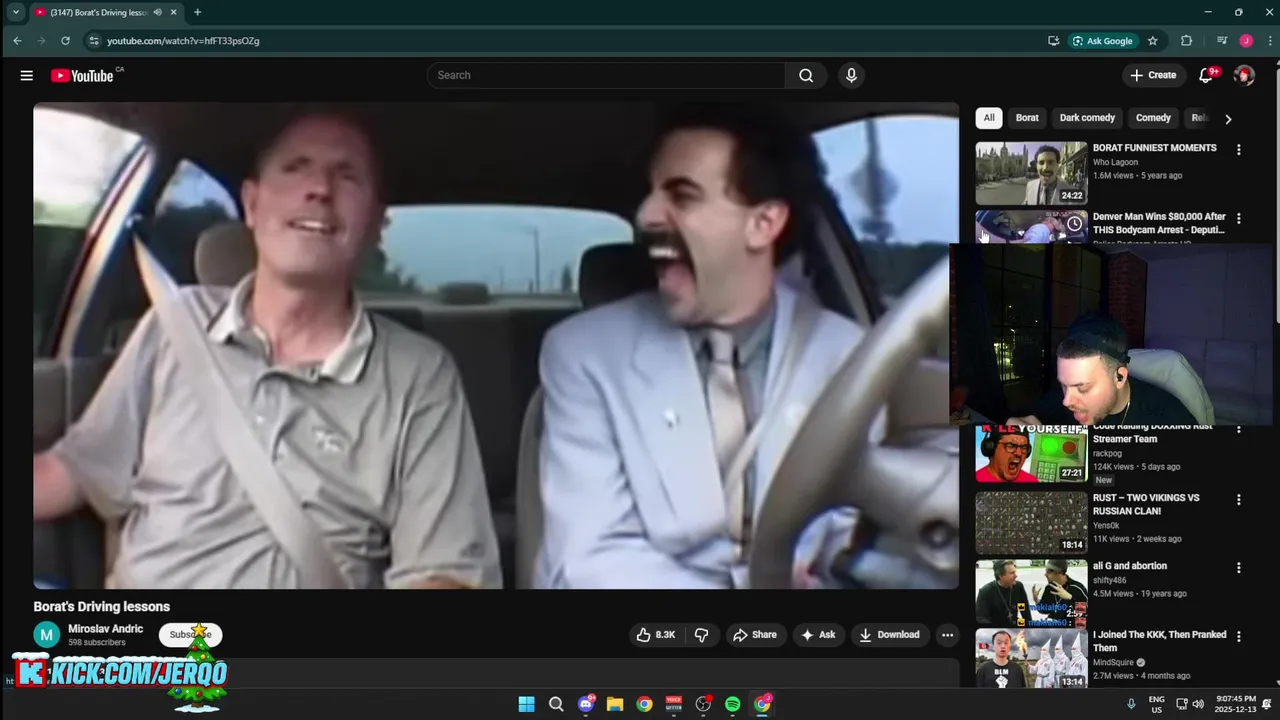Click the Borat video player

click(496, 345)
